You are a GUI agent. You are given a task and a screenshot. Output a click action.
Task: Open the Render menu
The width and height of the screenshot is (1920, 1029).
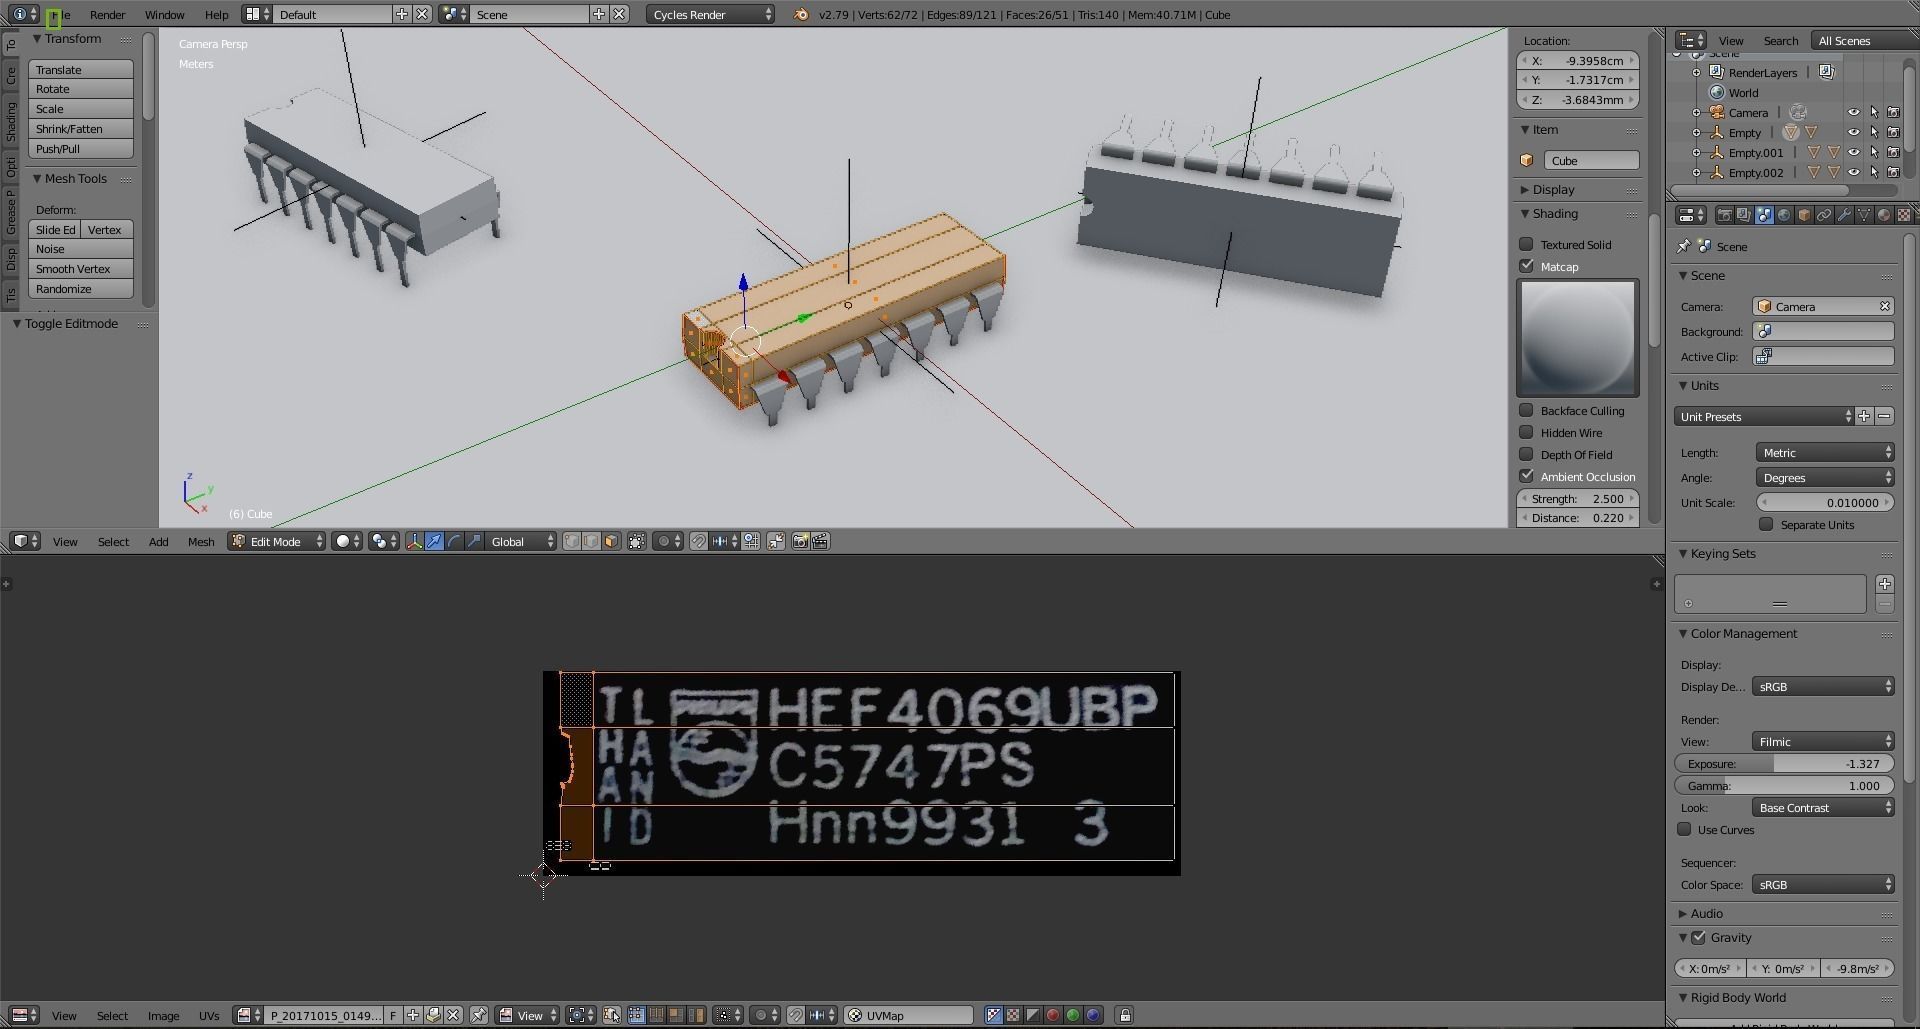coord(107,14)
